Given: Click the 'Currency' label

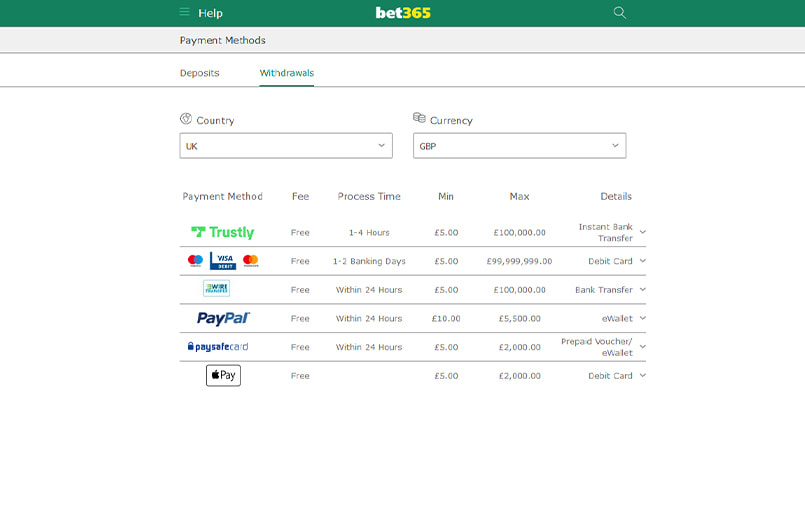Looking at the screenshot, I should click(451, 121).
